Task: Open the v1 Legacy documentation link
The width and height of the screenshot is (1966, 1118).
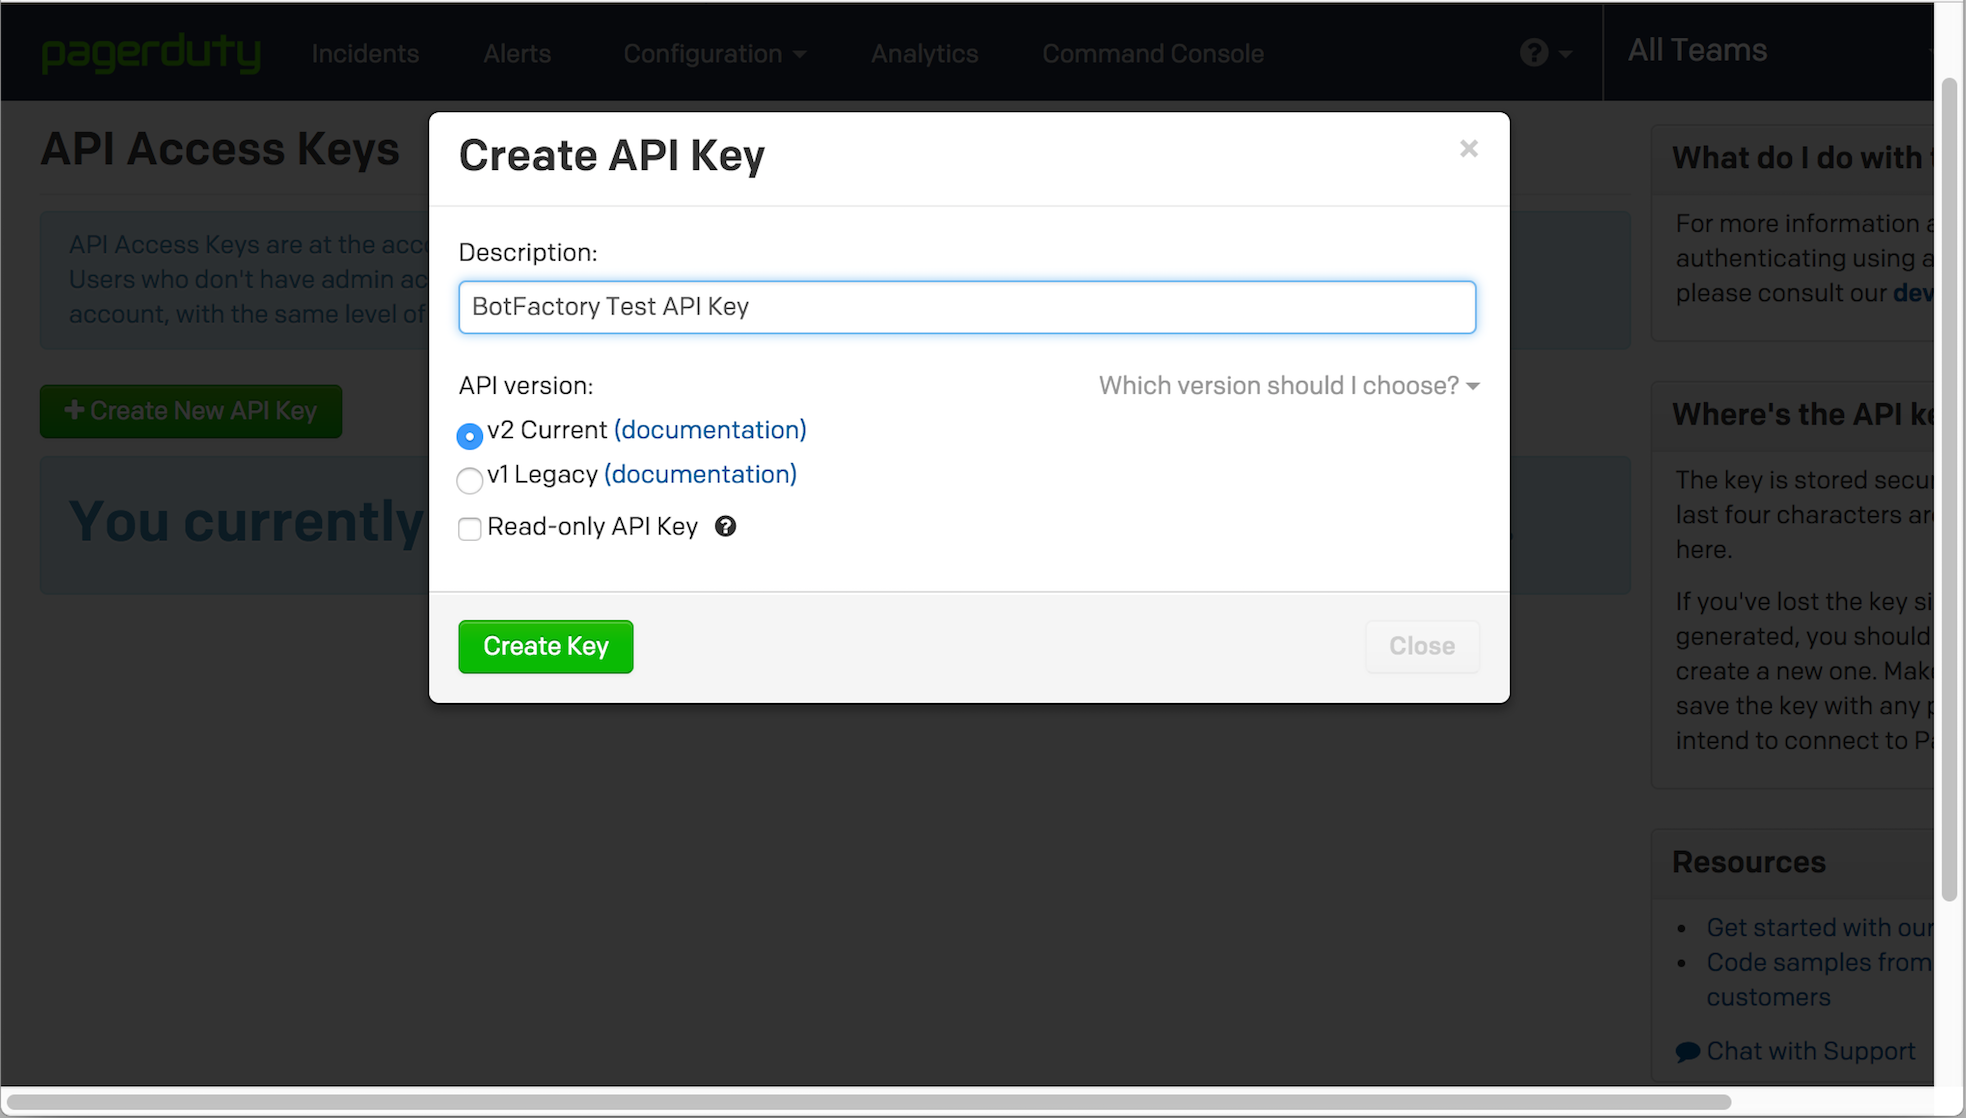Action: click(700, 475)
